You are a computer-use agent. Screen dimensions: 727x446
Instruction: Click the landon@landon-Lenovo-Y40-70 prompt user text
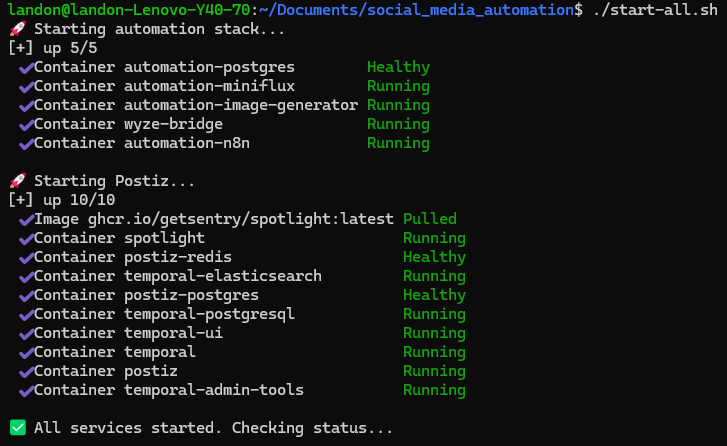(129, 10)
